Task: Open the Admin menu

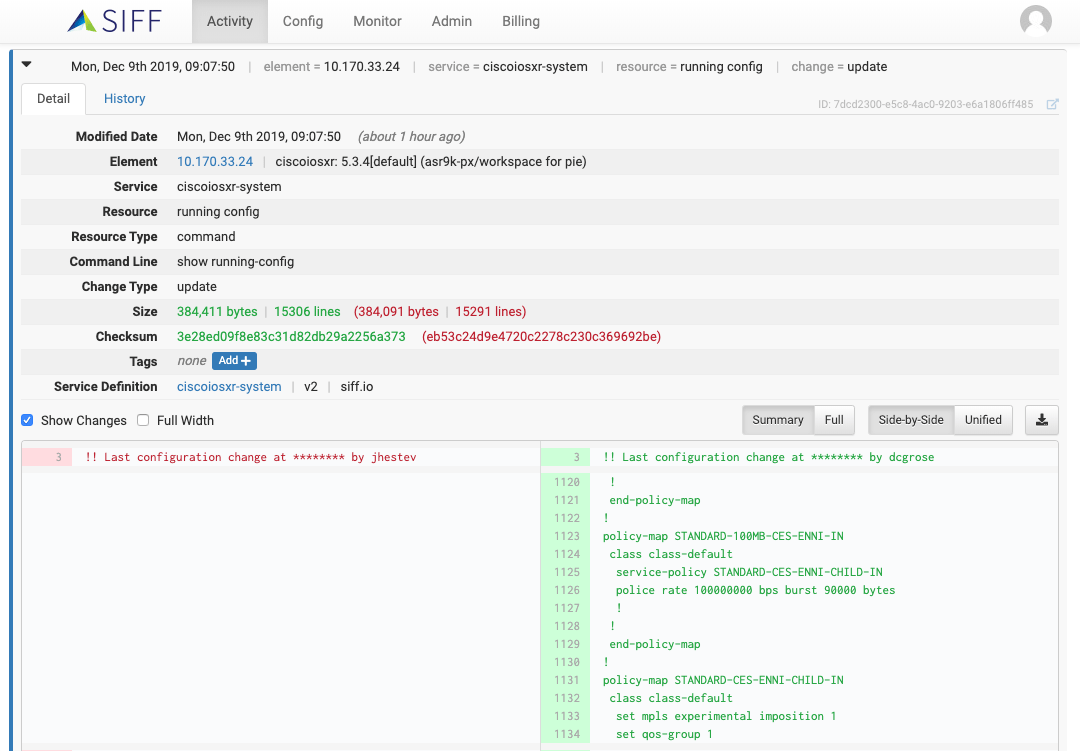Action: tap(452, 21)
